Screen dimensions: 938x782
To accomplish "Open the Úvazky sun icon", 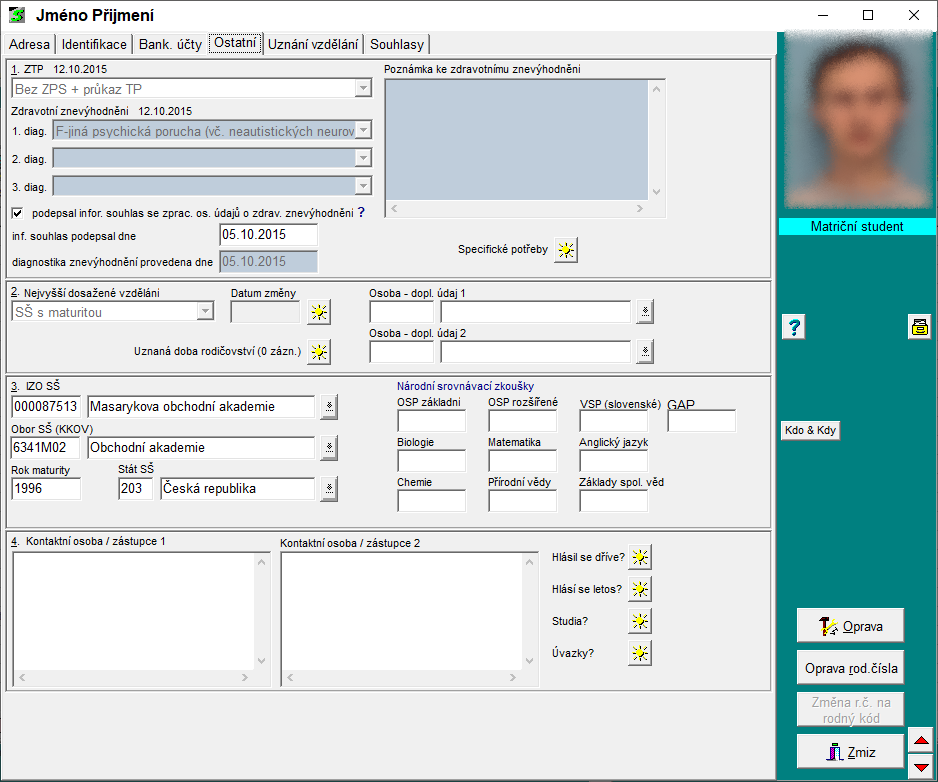I will click(640, 653).
